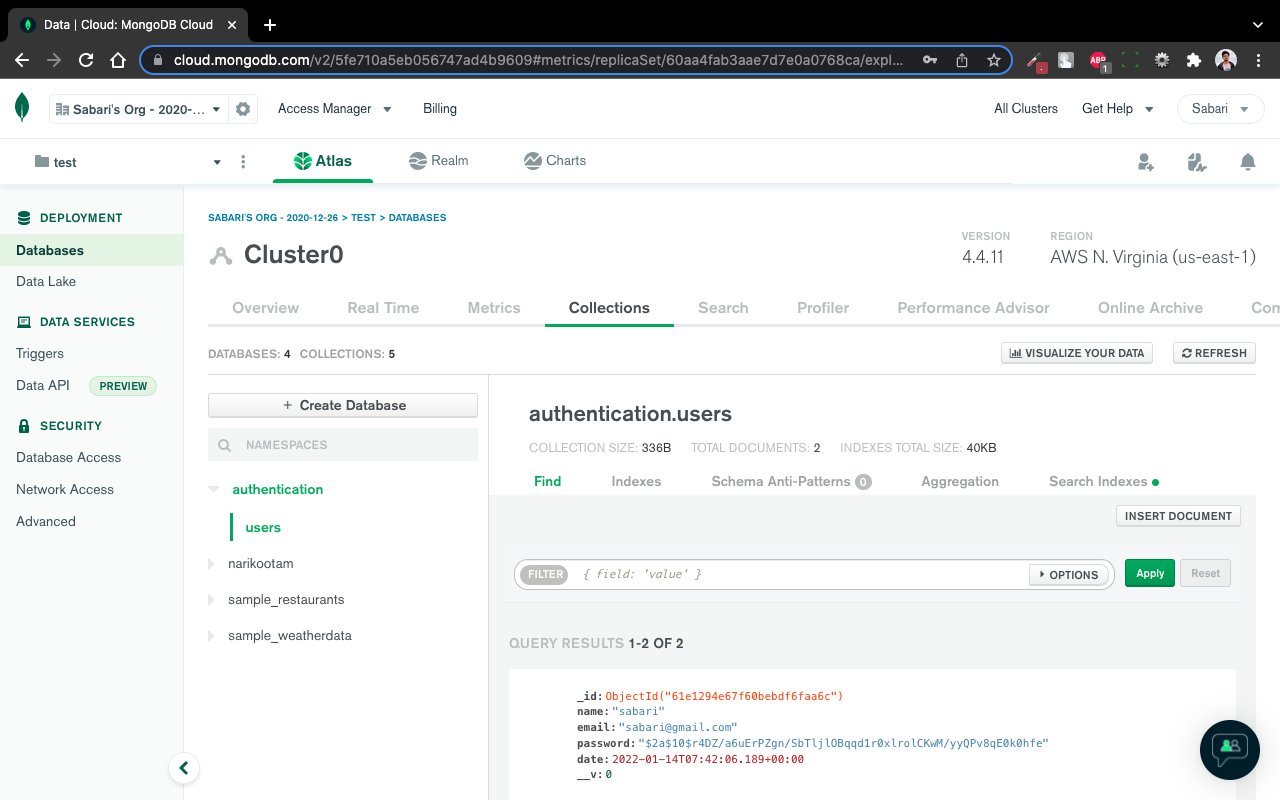Switch to the Aggregation tab
1280x800 pixels.
960,481
